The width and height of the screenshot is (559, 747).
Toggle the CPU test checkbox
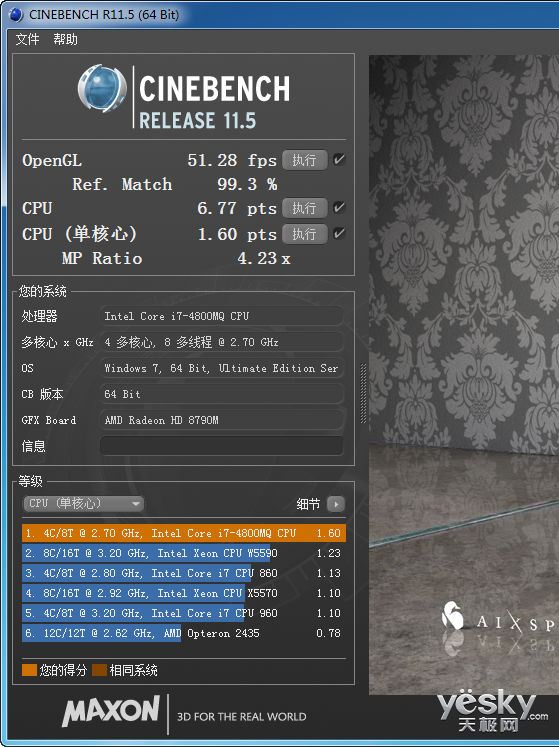(x=339, y=208)
